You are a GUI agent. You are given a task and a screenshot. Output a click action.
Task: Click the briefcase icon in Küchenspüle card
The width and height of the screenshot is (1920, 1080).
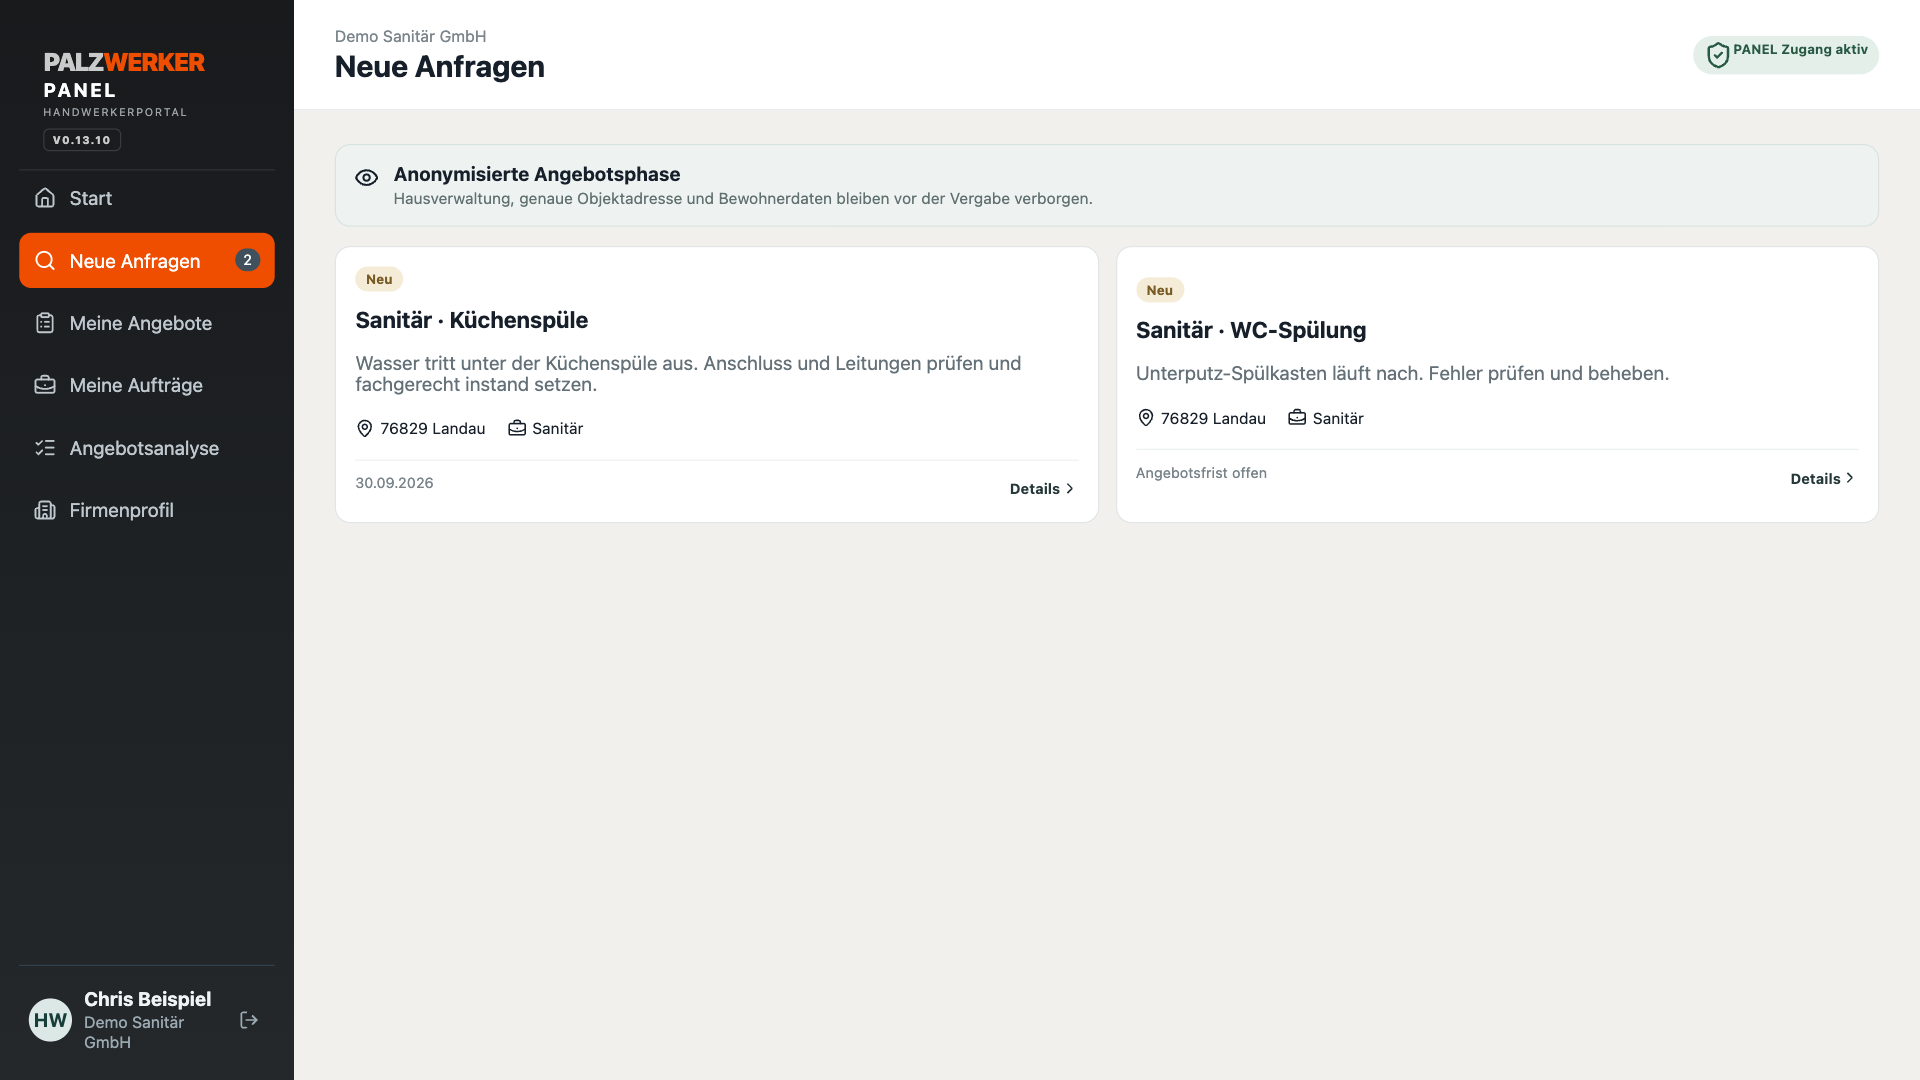[517, 428]
